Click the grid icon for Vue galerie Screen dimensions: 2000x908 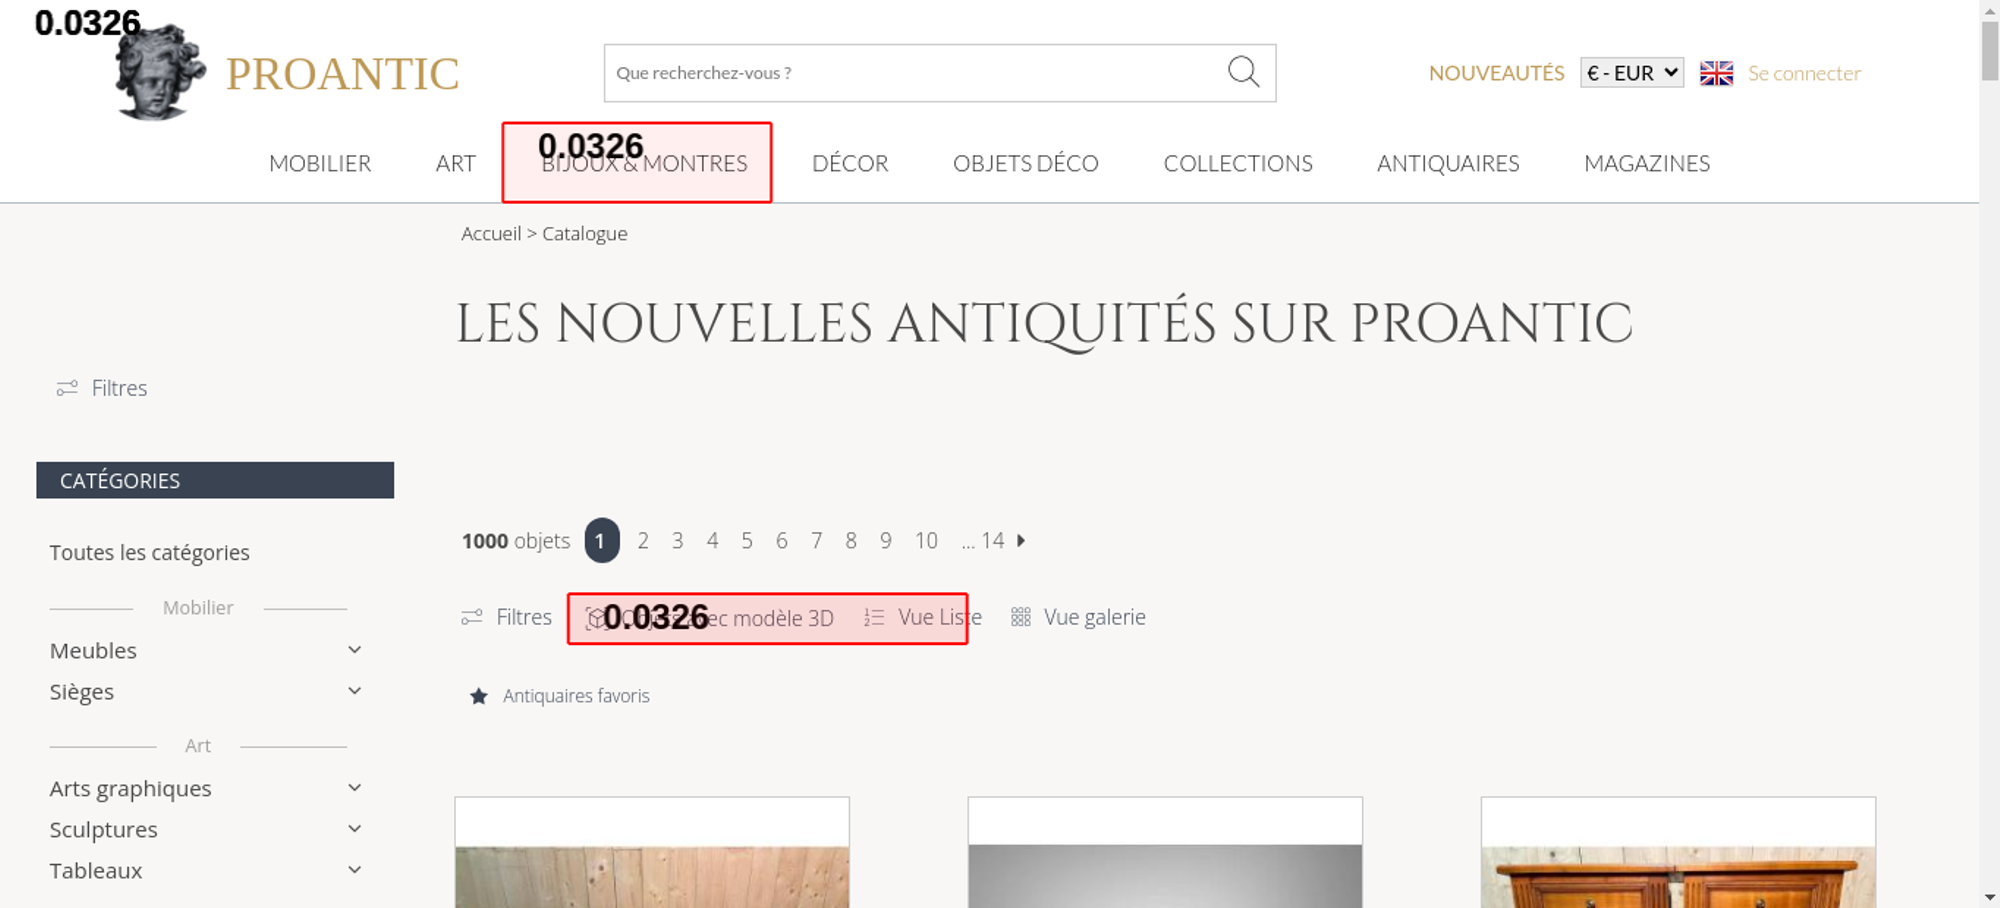1020,617
